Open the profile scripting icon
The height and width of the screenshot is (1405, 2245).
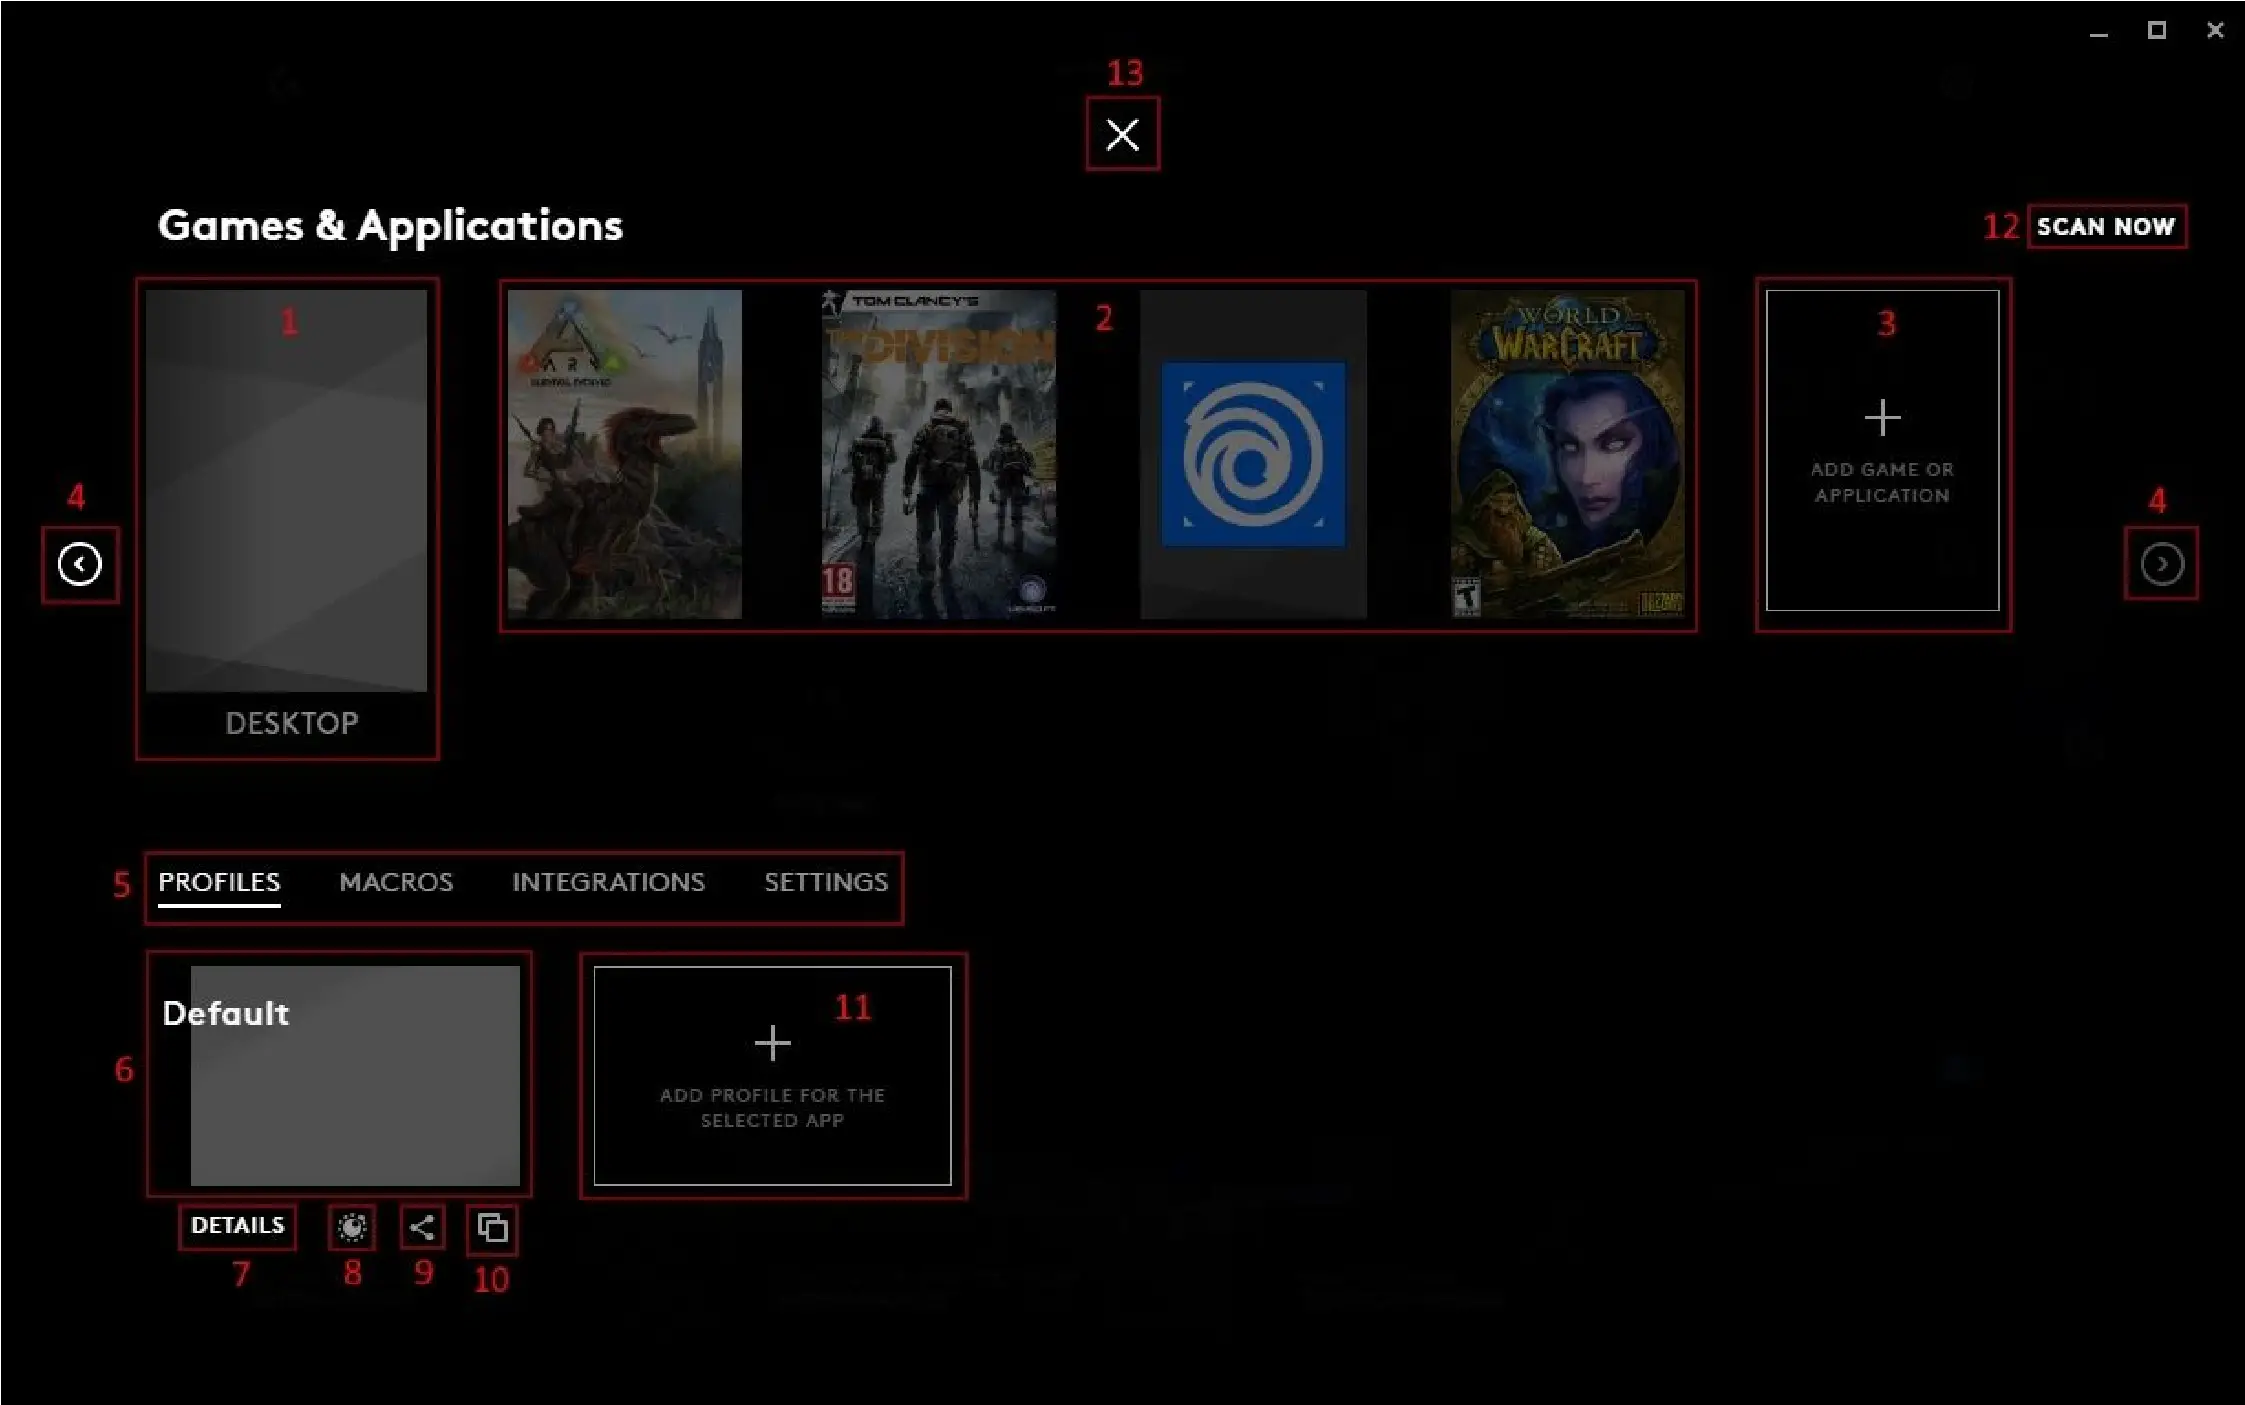tap(351, 1227)
